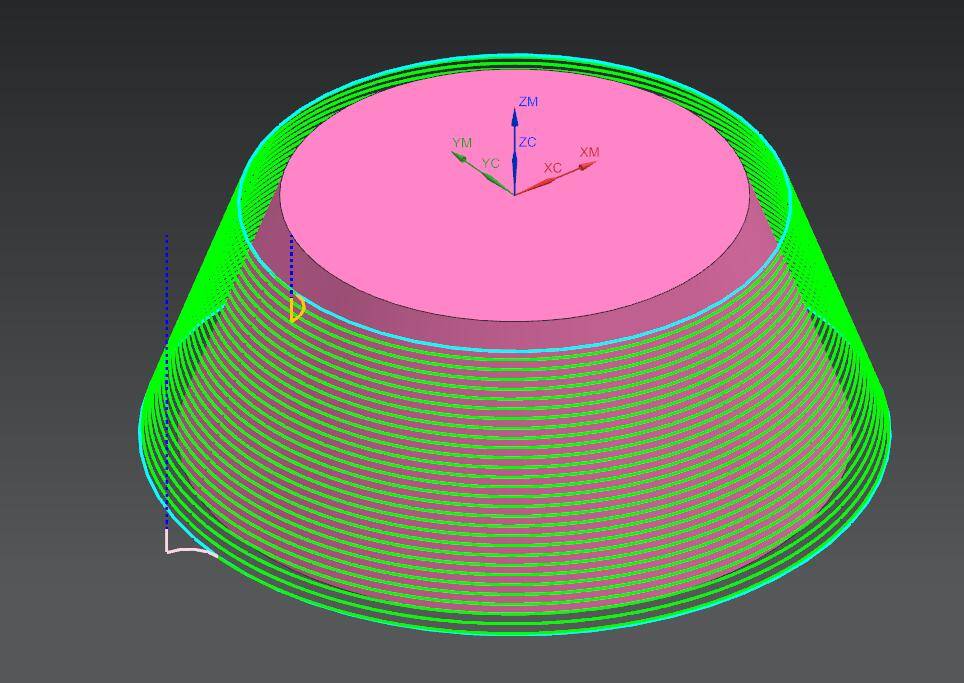
Task: Select the white approach move curve
Action: pyautogui.click(x=188, y=548)
